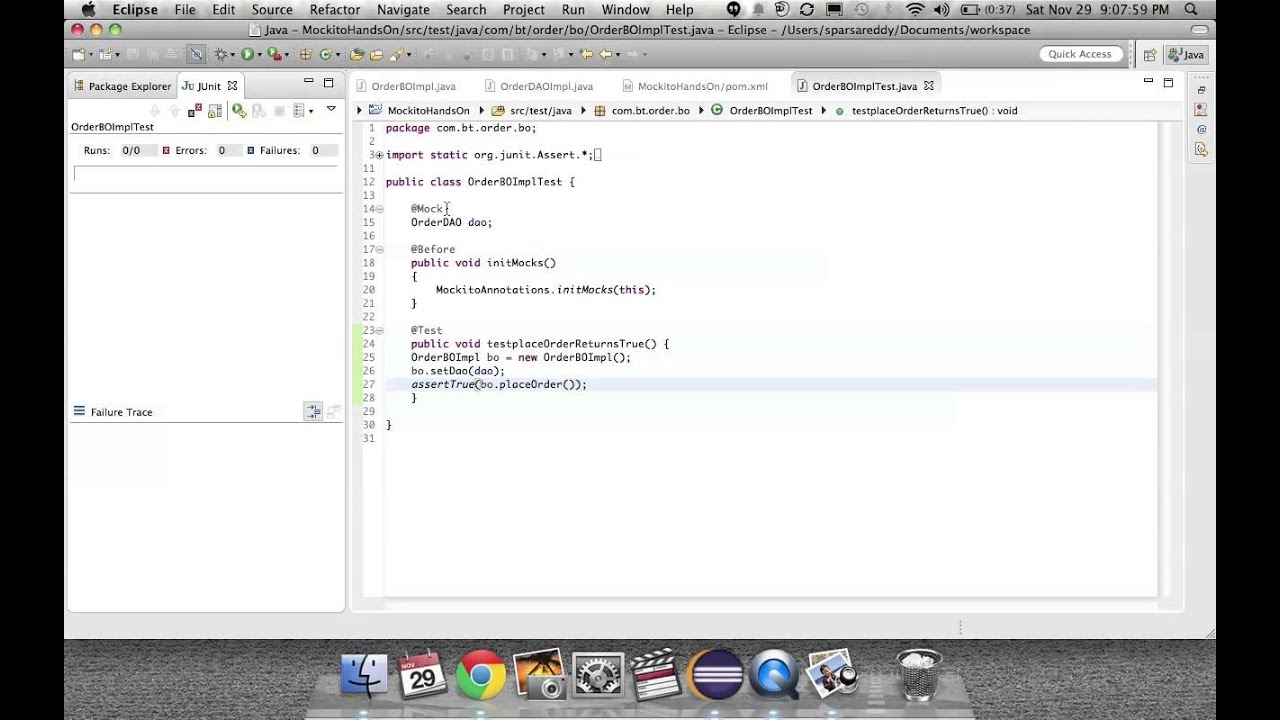Image resolution: width=1280 pixels, height=720 pixels.
Task: Collapse the @Before method fold on line 17
Action: (379, 249)
